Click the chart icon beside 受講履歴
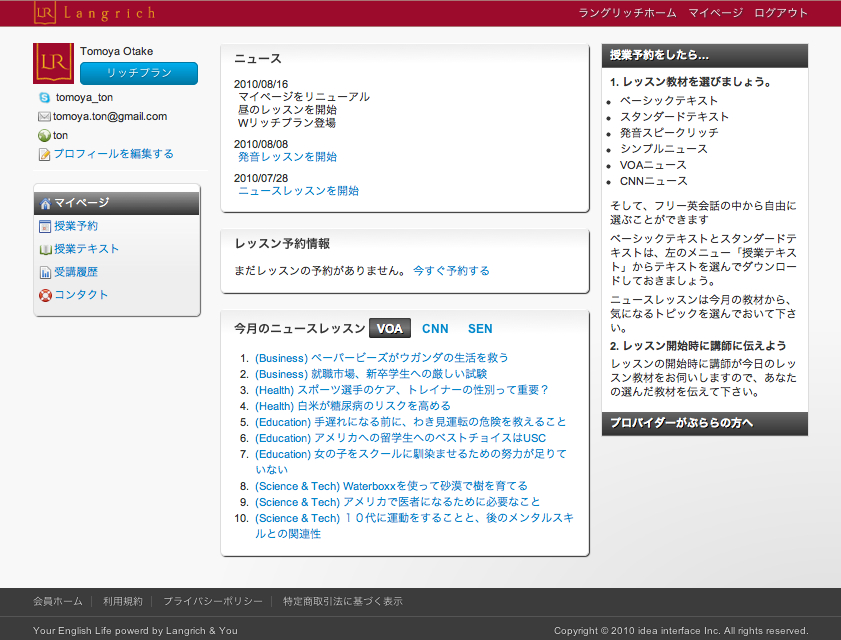This screenshot has height=640, width=841. point(45,273)
